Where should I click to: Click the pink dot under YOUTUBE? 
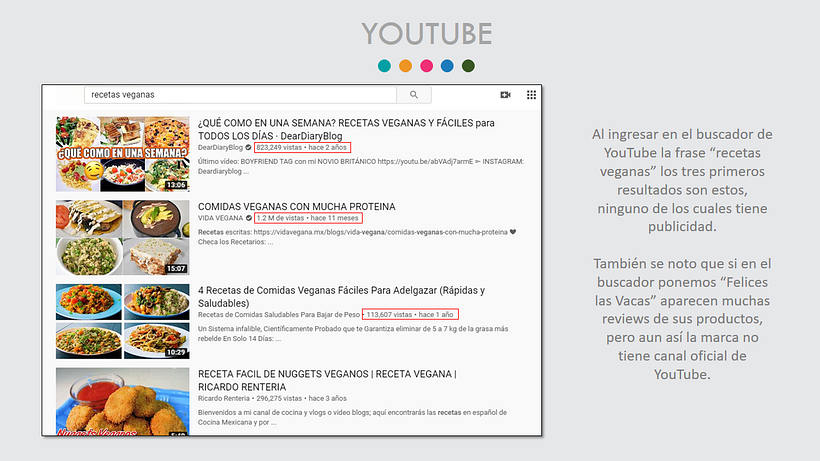pyautogui.click(x=427, y=66)
